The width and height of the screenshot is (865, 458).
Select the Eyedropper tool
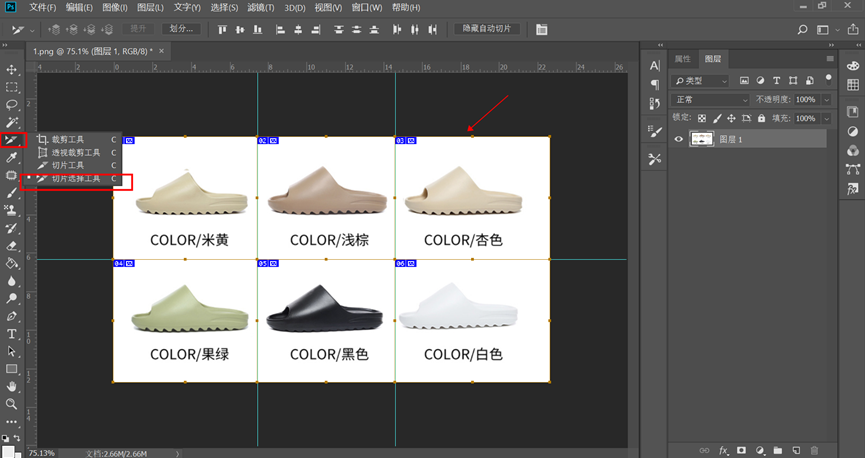(x=12, y=157)
